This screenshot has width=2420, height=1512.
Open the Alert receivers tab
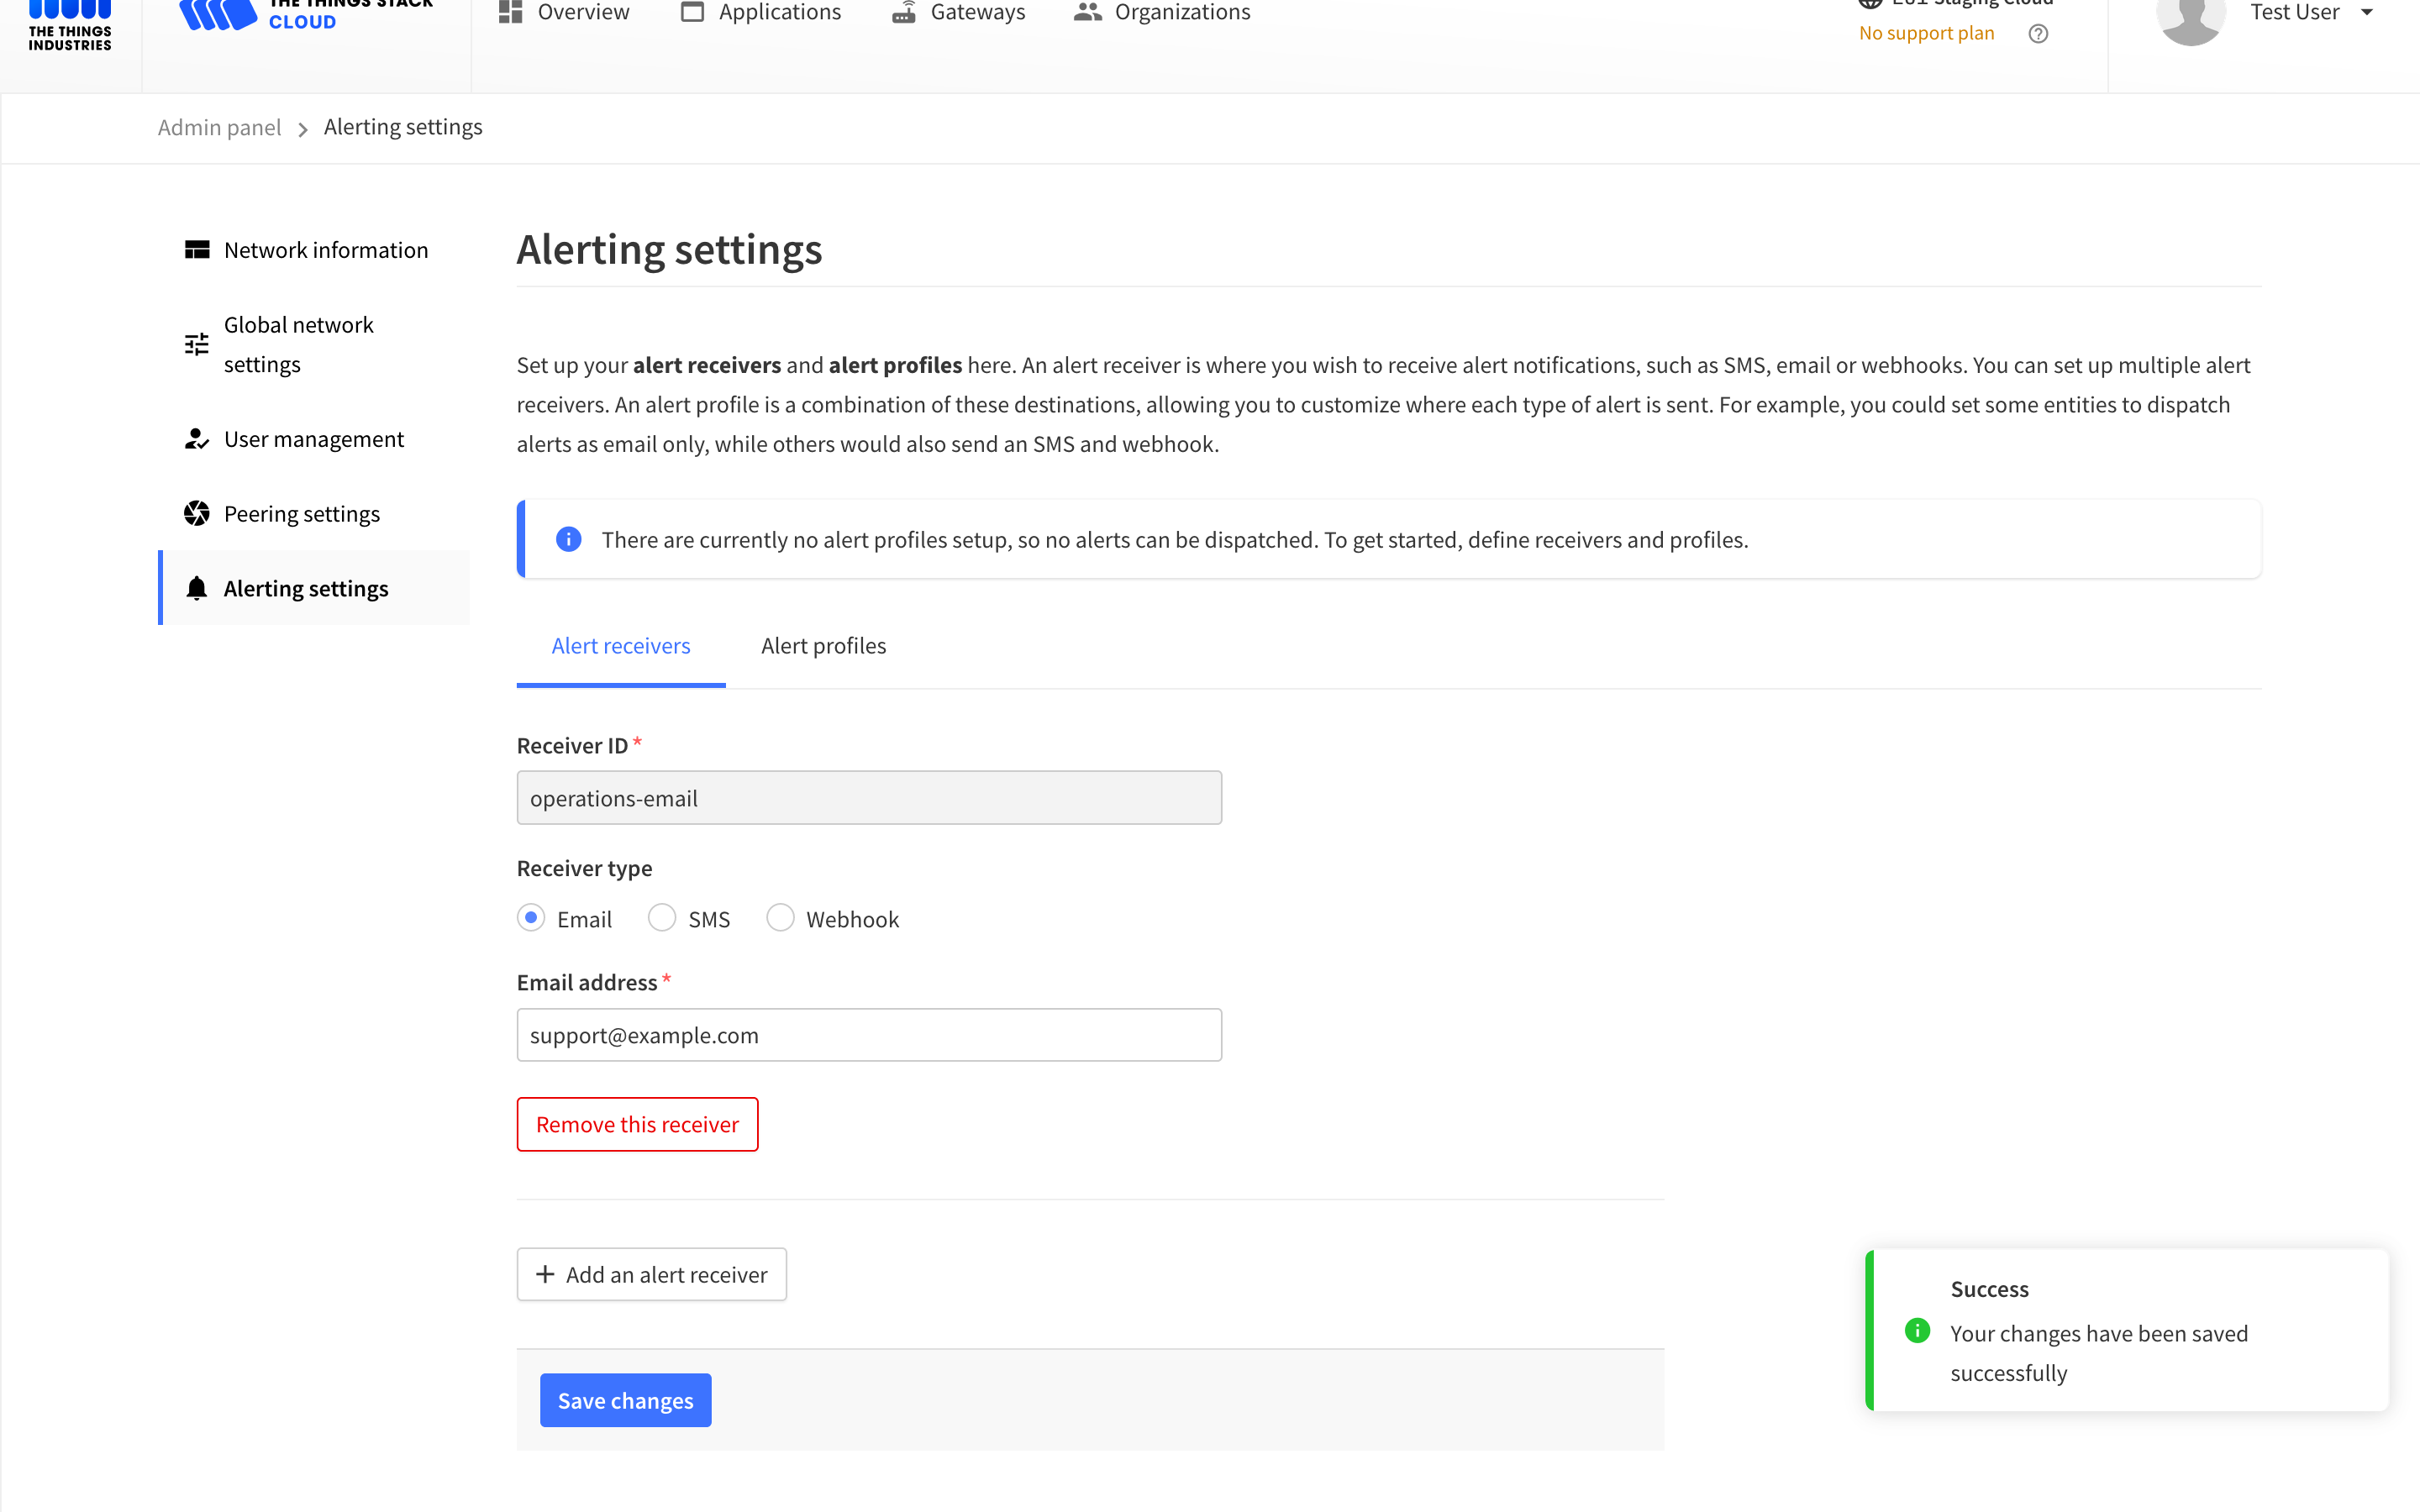(620, 646)
